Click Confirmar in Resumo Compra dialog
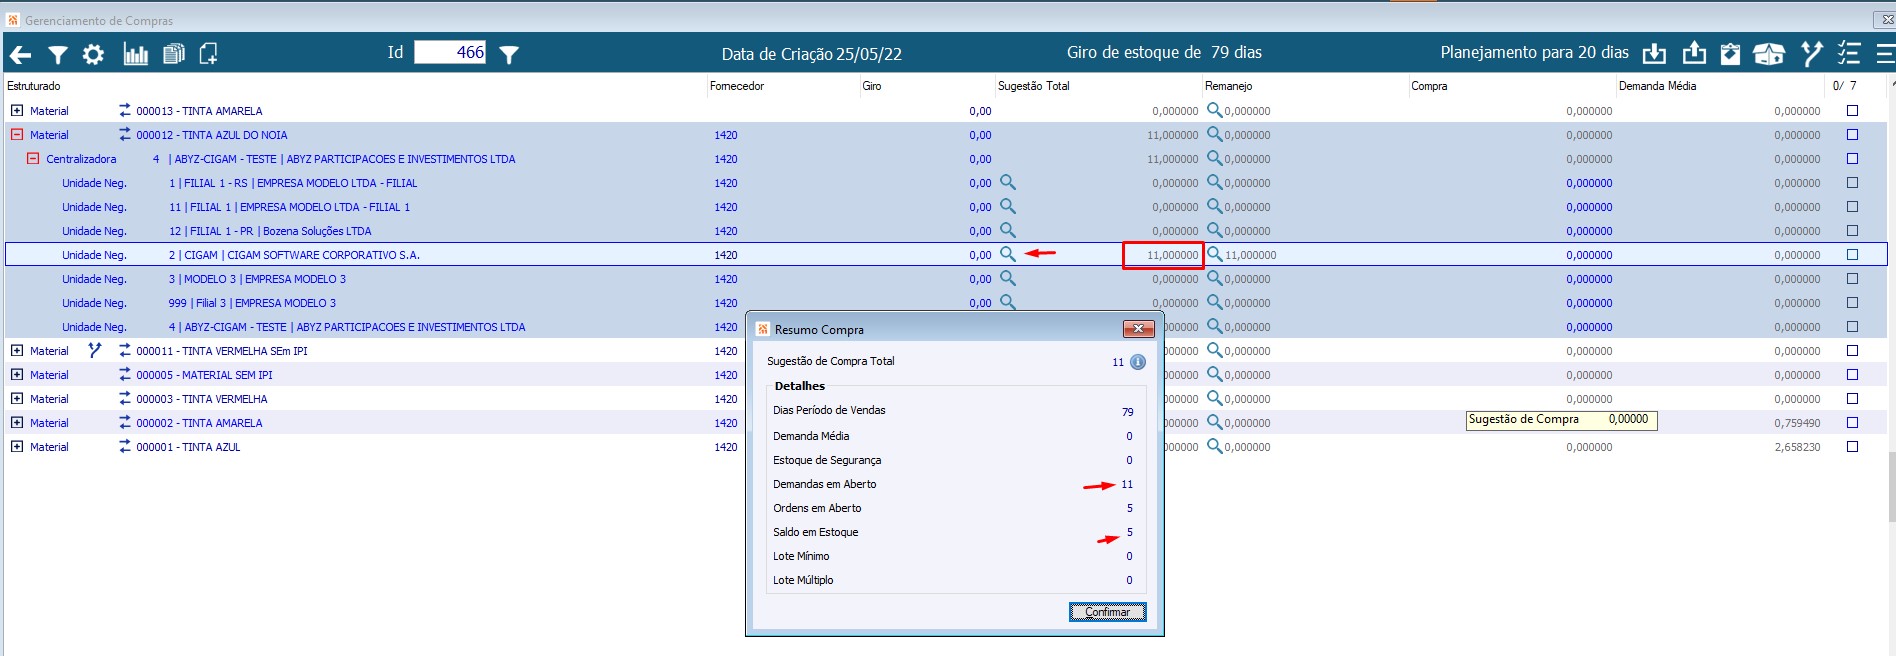 pyautogui.click(x=1108, y=612)
